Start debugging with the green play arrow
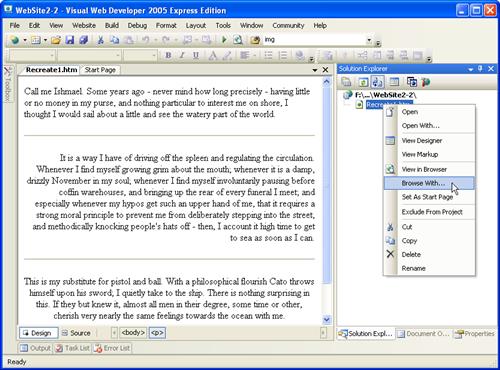 pyautogui.click(x=224, y=40)
